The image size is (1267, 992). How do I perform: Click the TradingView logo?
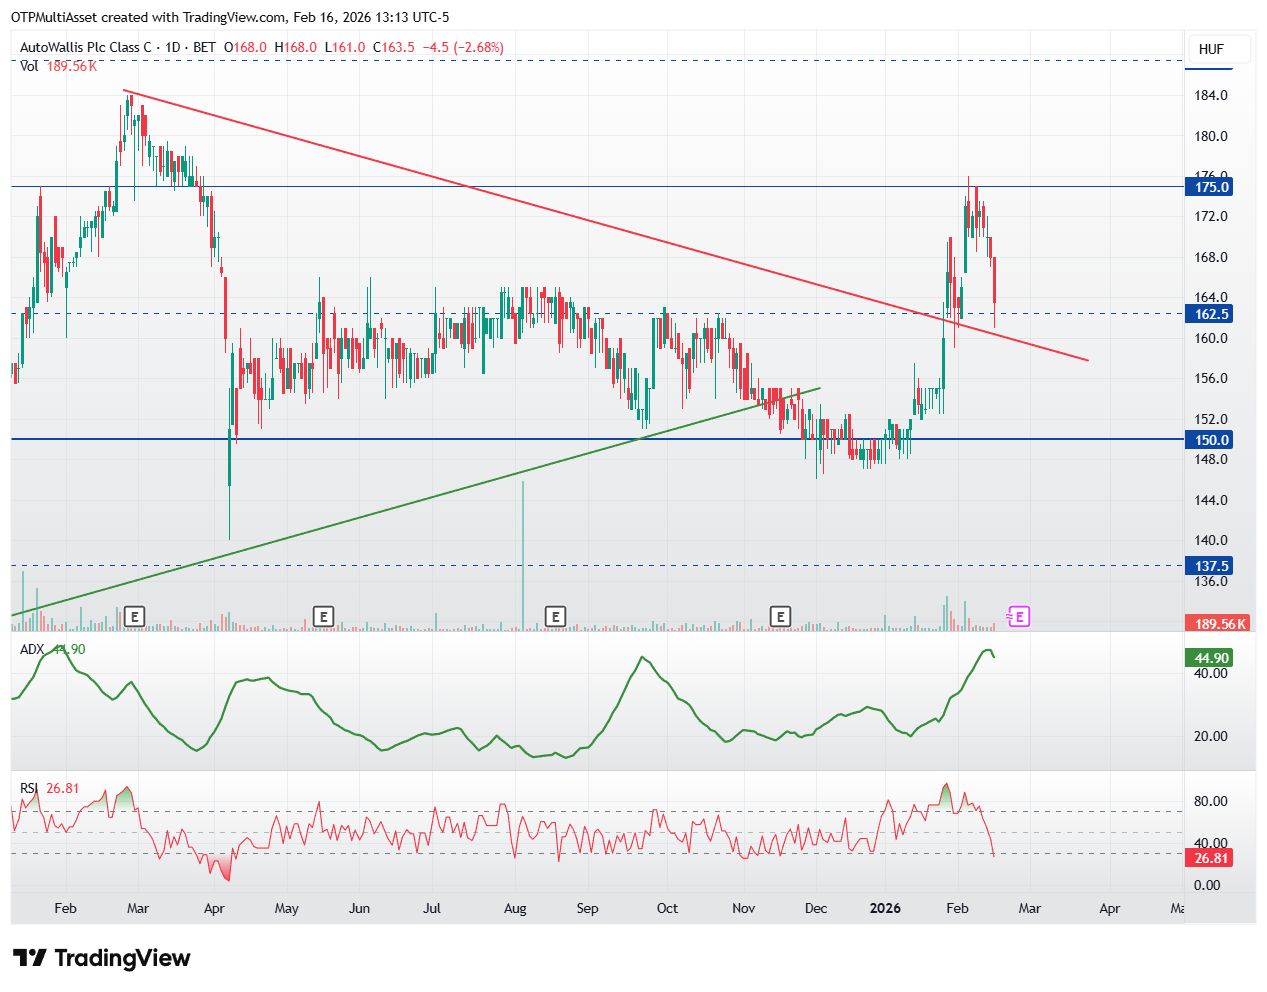pyautogui.click(x=101, y=958)
